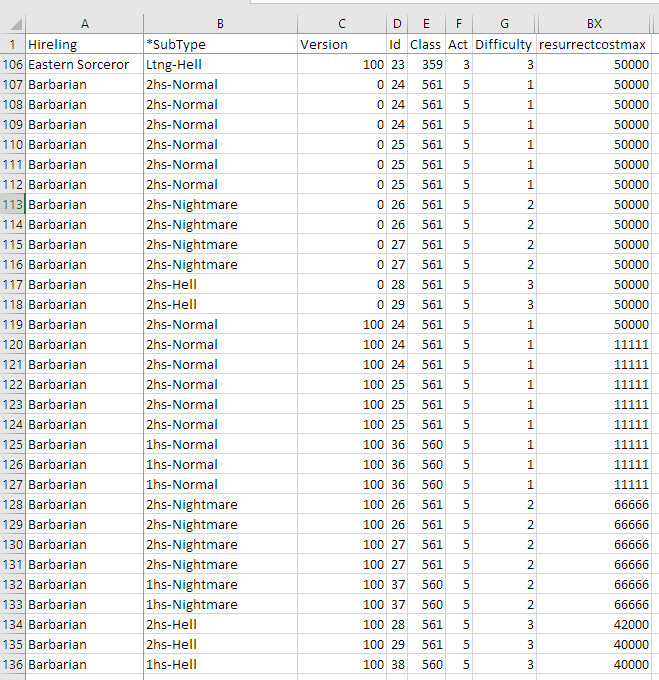659x680 pixels.
Task: Select row 113 header number
Action: click(12, 204)
